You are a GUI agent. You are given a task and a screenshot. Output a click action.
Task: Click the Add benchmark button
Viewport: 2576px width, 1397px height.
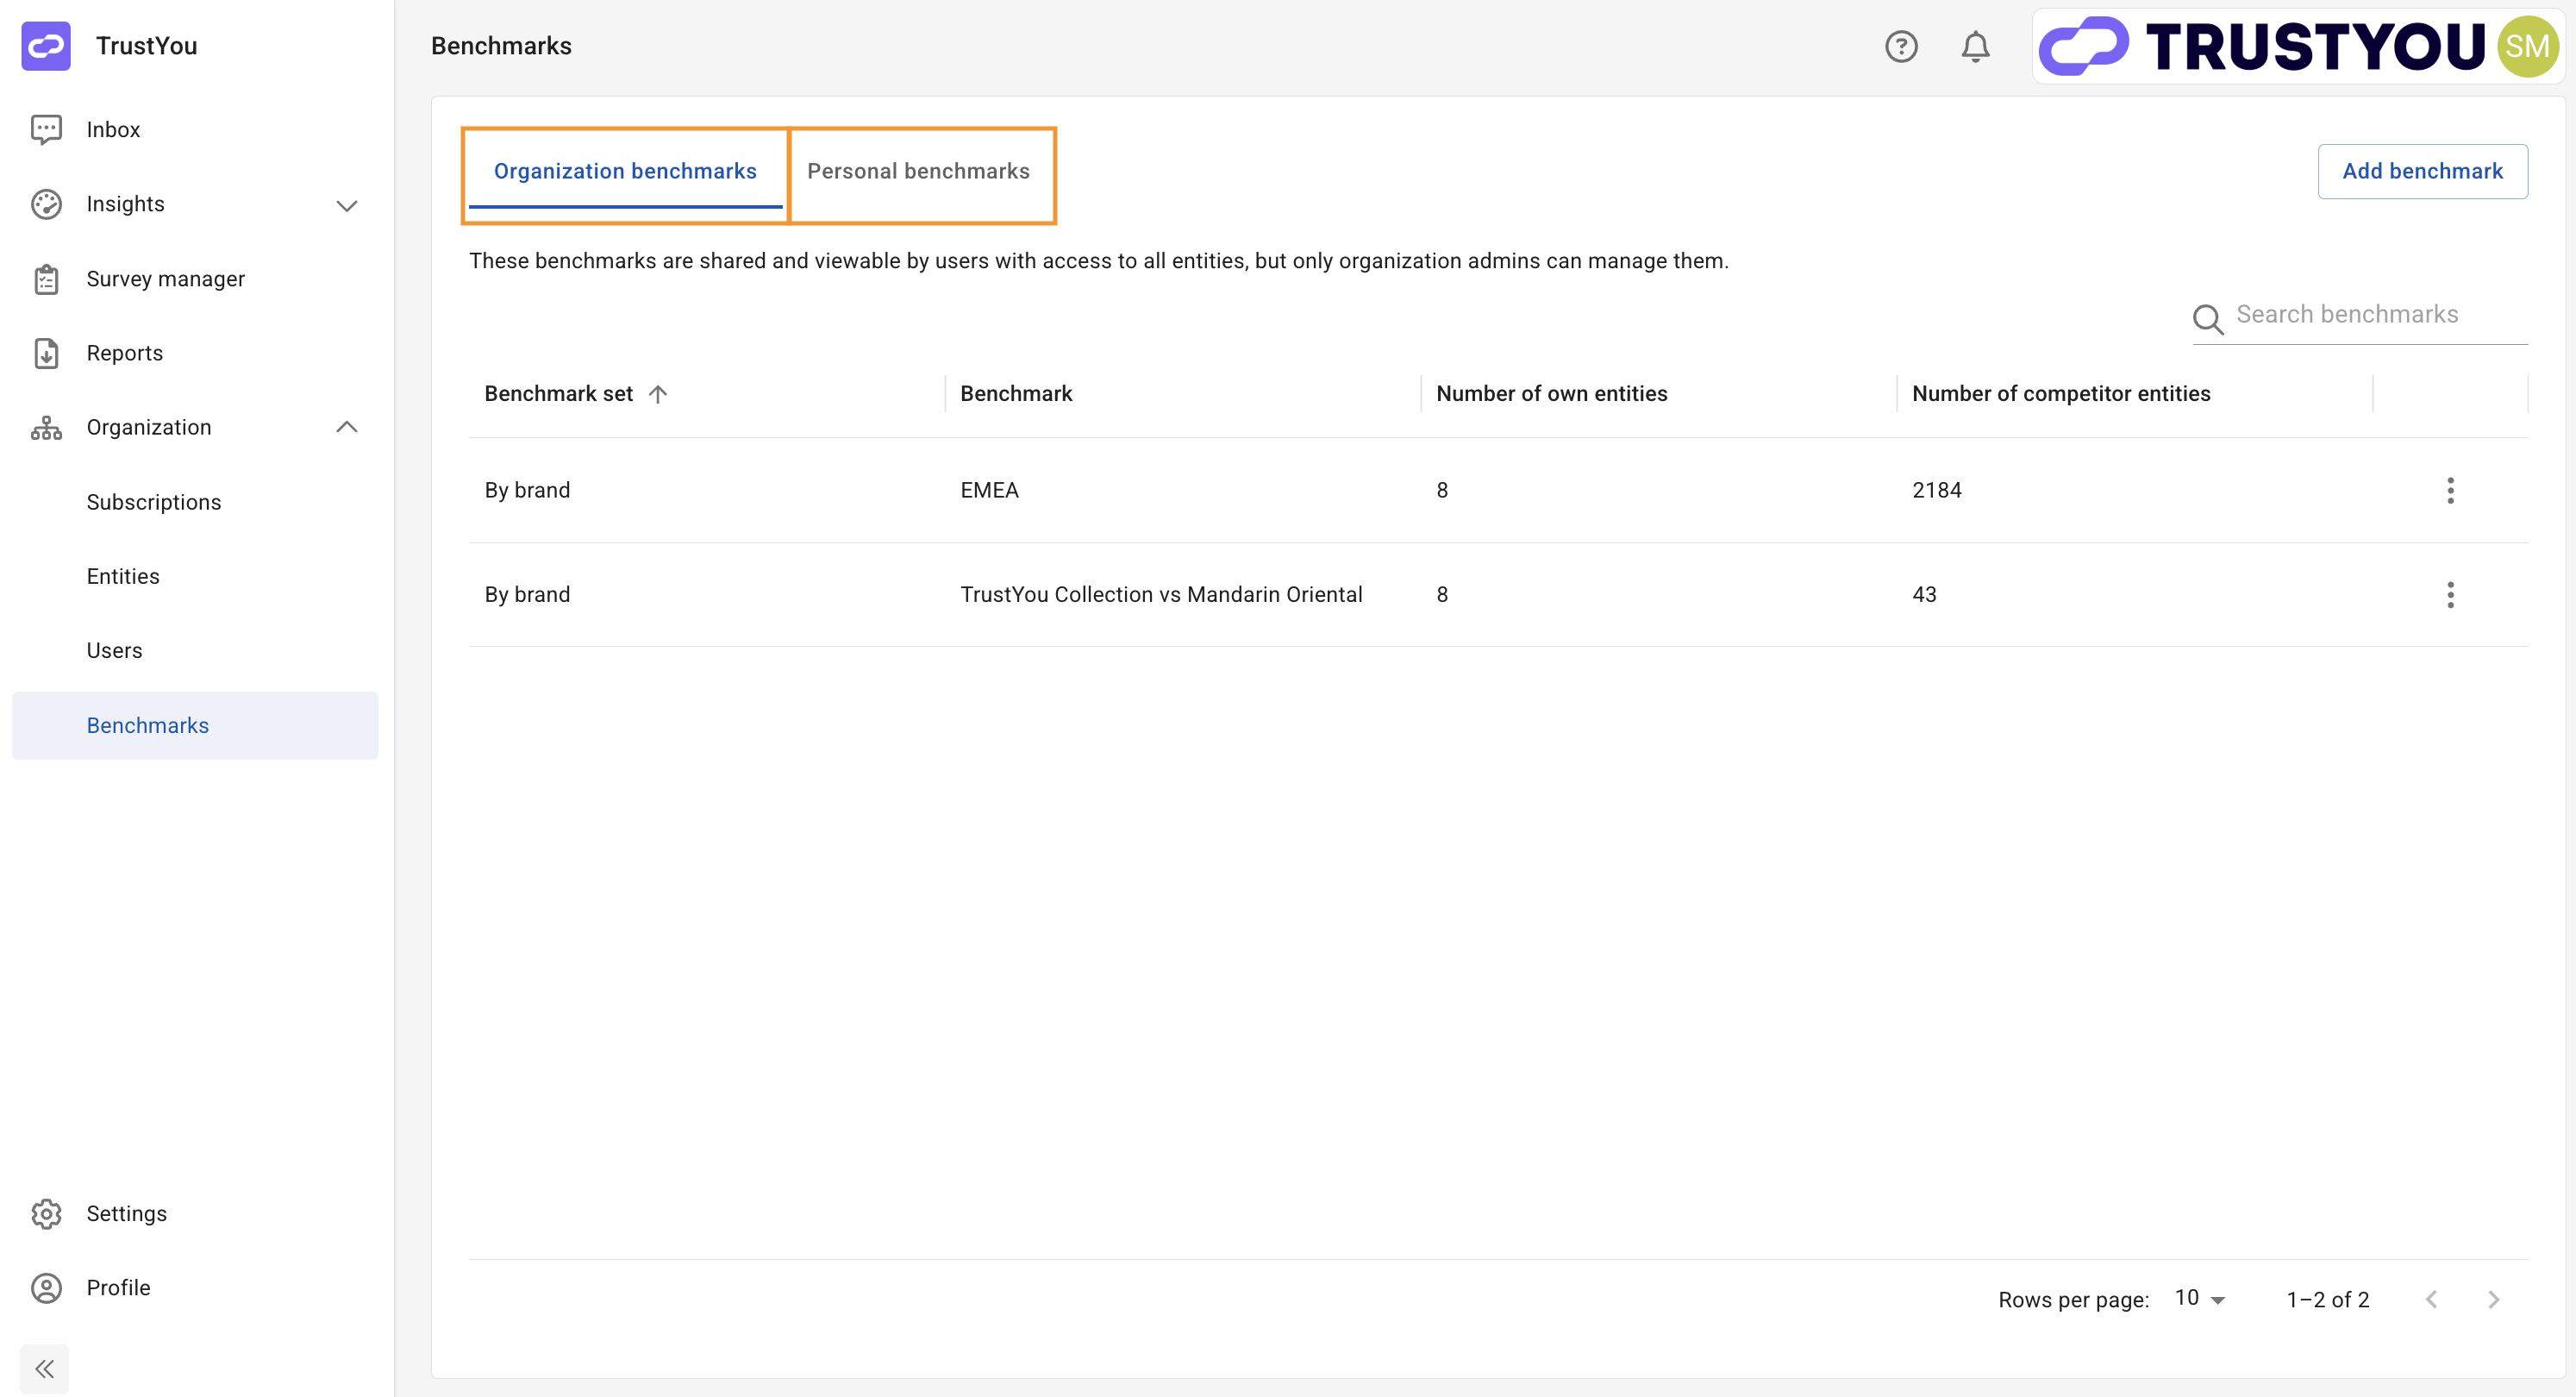tap(2422, 171)
